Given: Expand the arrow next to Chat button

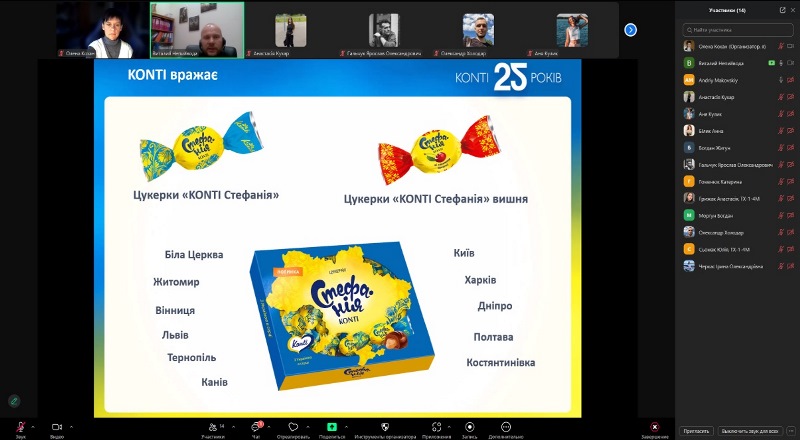Looking at the screenshot, I should 269,427.
